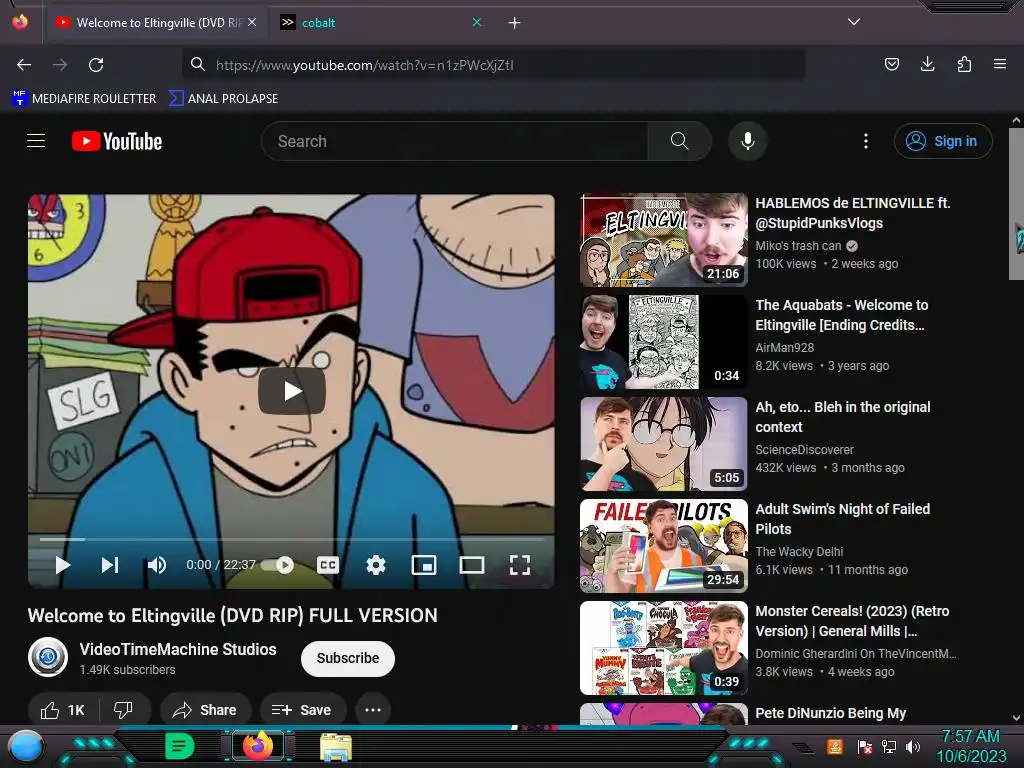The height and width of the screenshot is (768, 1024).
Task: Switch to miniplayer mode
Action: point(424,565)
